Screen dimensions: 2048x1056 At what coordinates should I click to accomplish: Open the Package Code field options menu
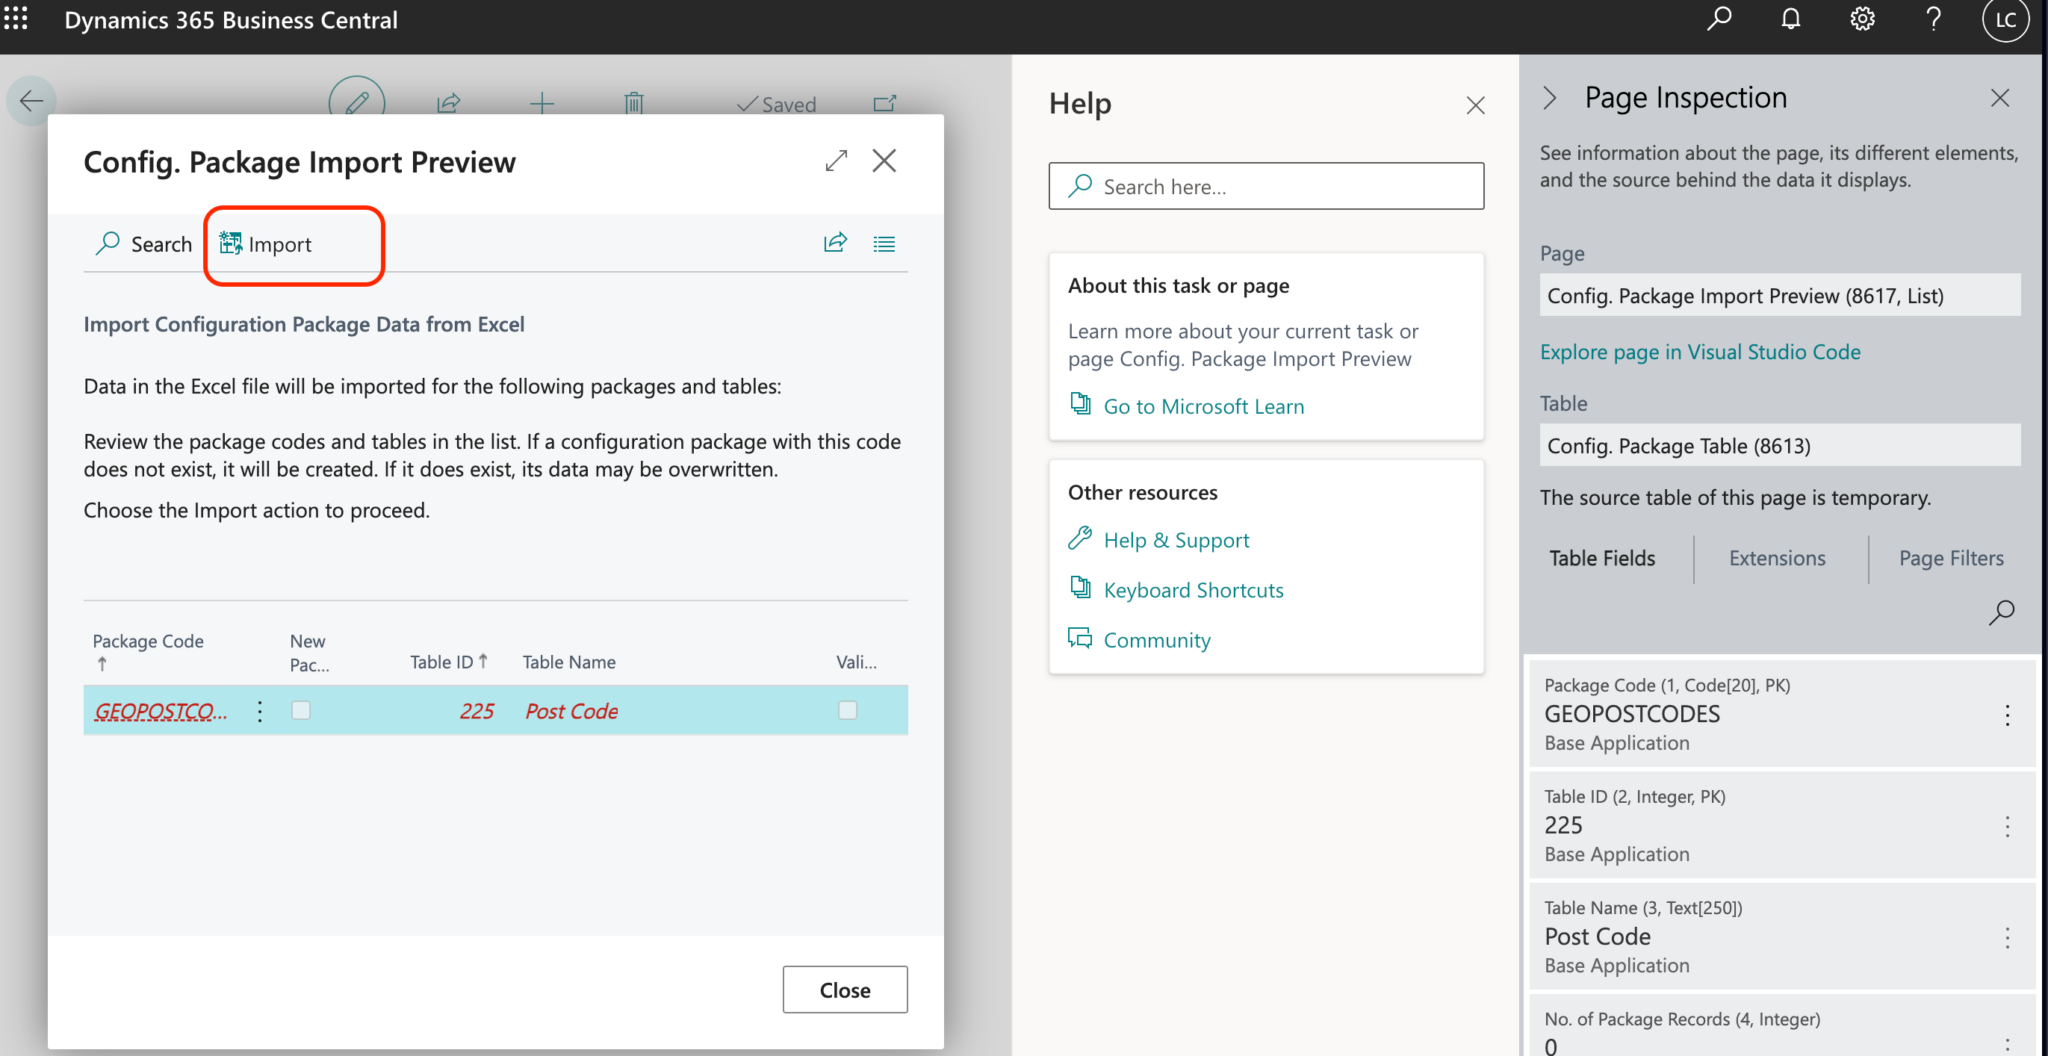point(2007,715)
